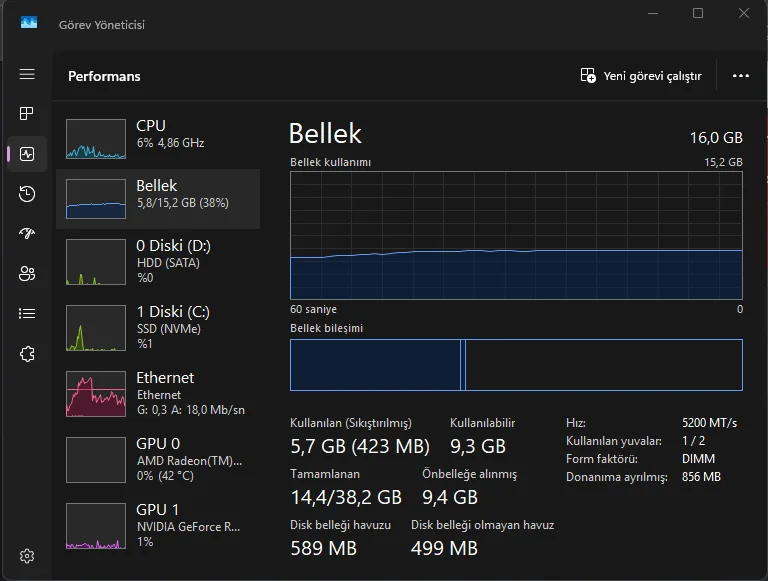
Task: Open the Startup apps icon
Action: (27, 234)
